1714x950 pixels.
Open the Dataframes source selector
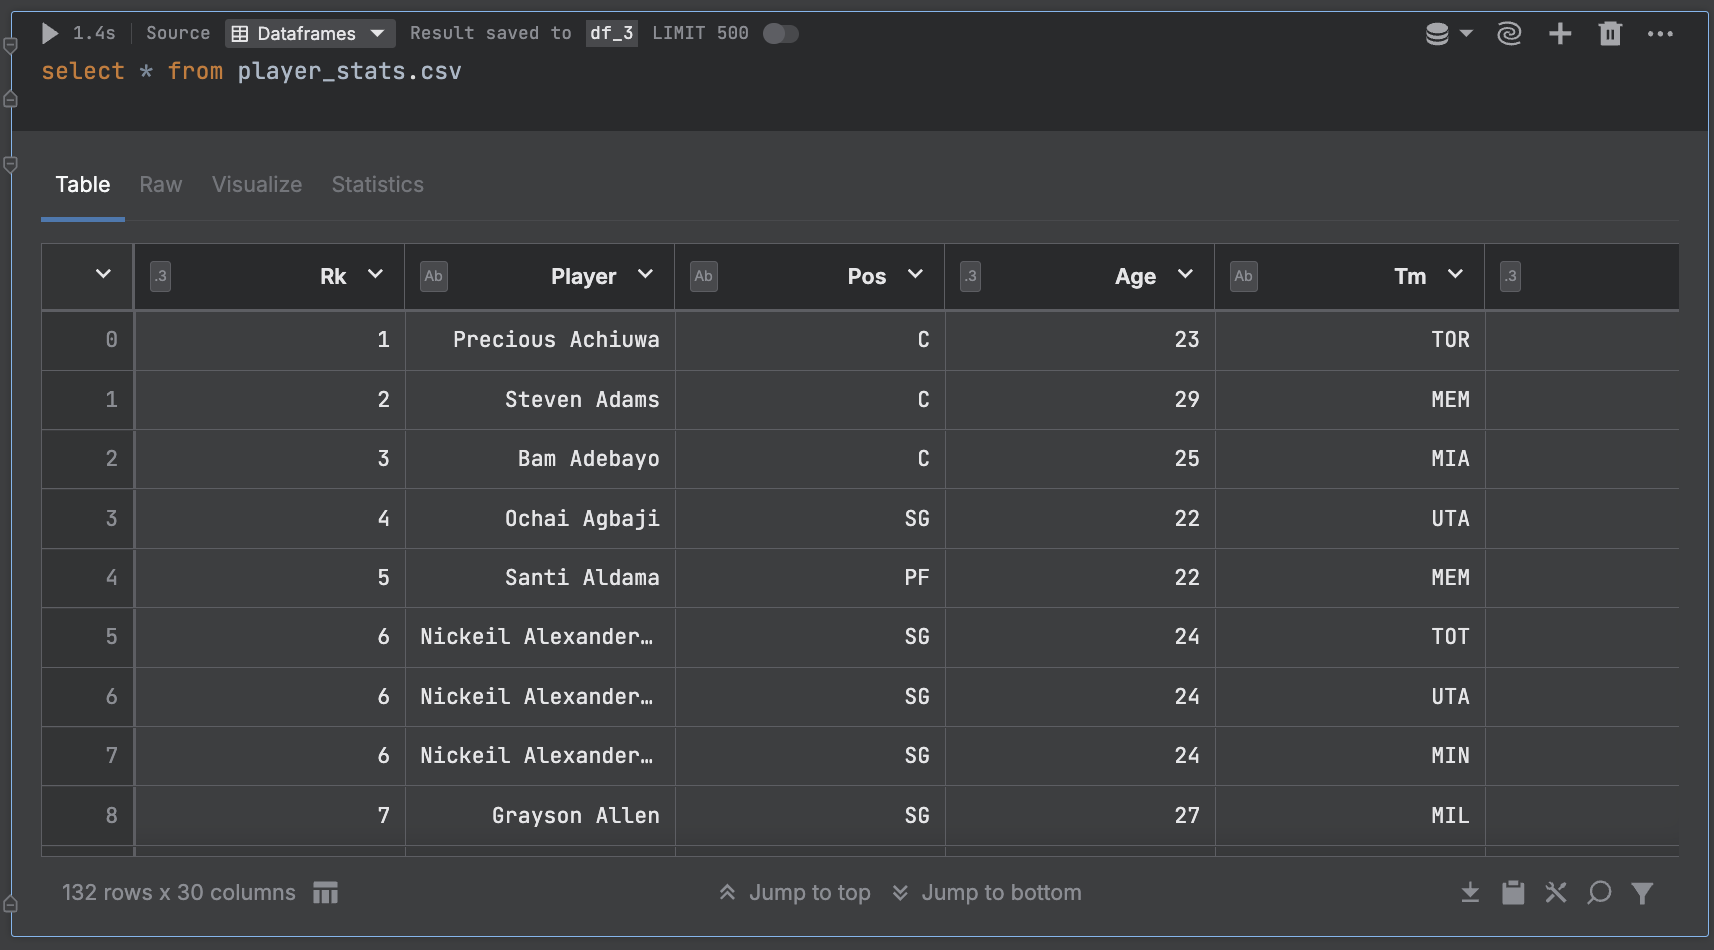click(x=310, y=33)
